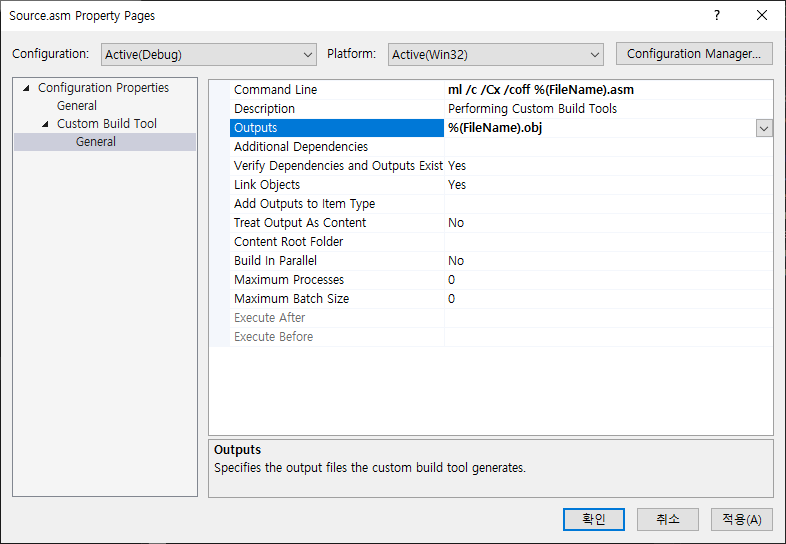Click the 취소 (Cancel) button
This screenshot has height=544, width=786.
668,519
